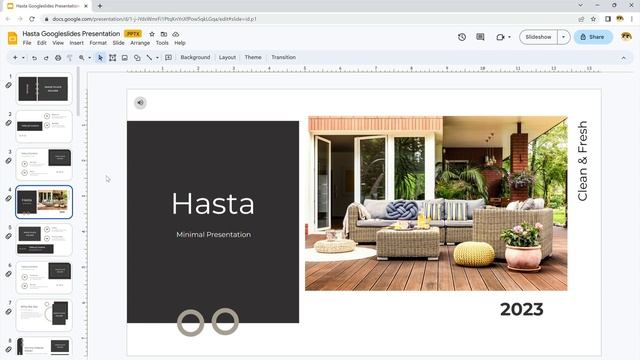
Task: Open the Slide menu
Action: point(118,43)
